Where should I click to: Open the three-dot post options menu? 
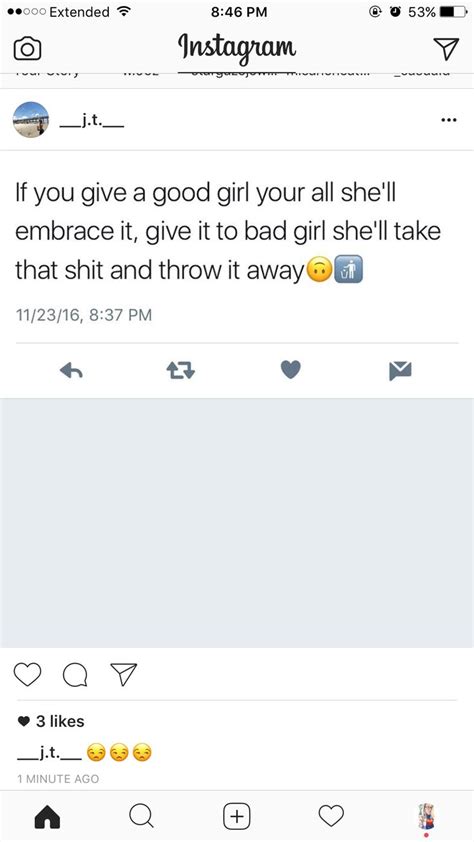click(448, 120)
